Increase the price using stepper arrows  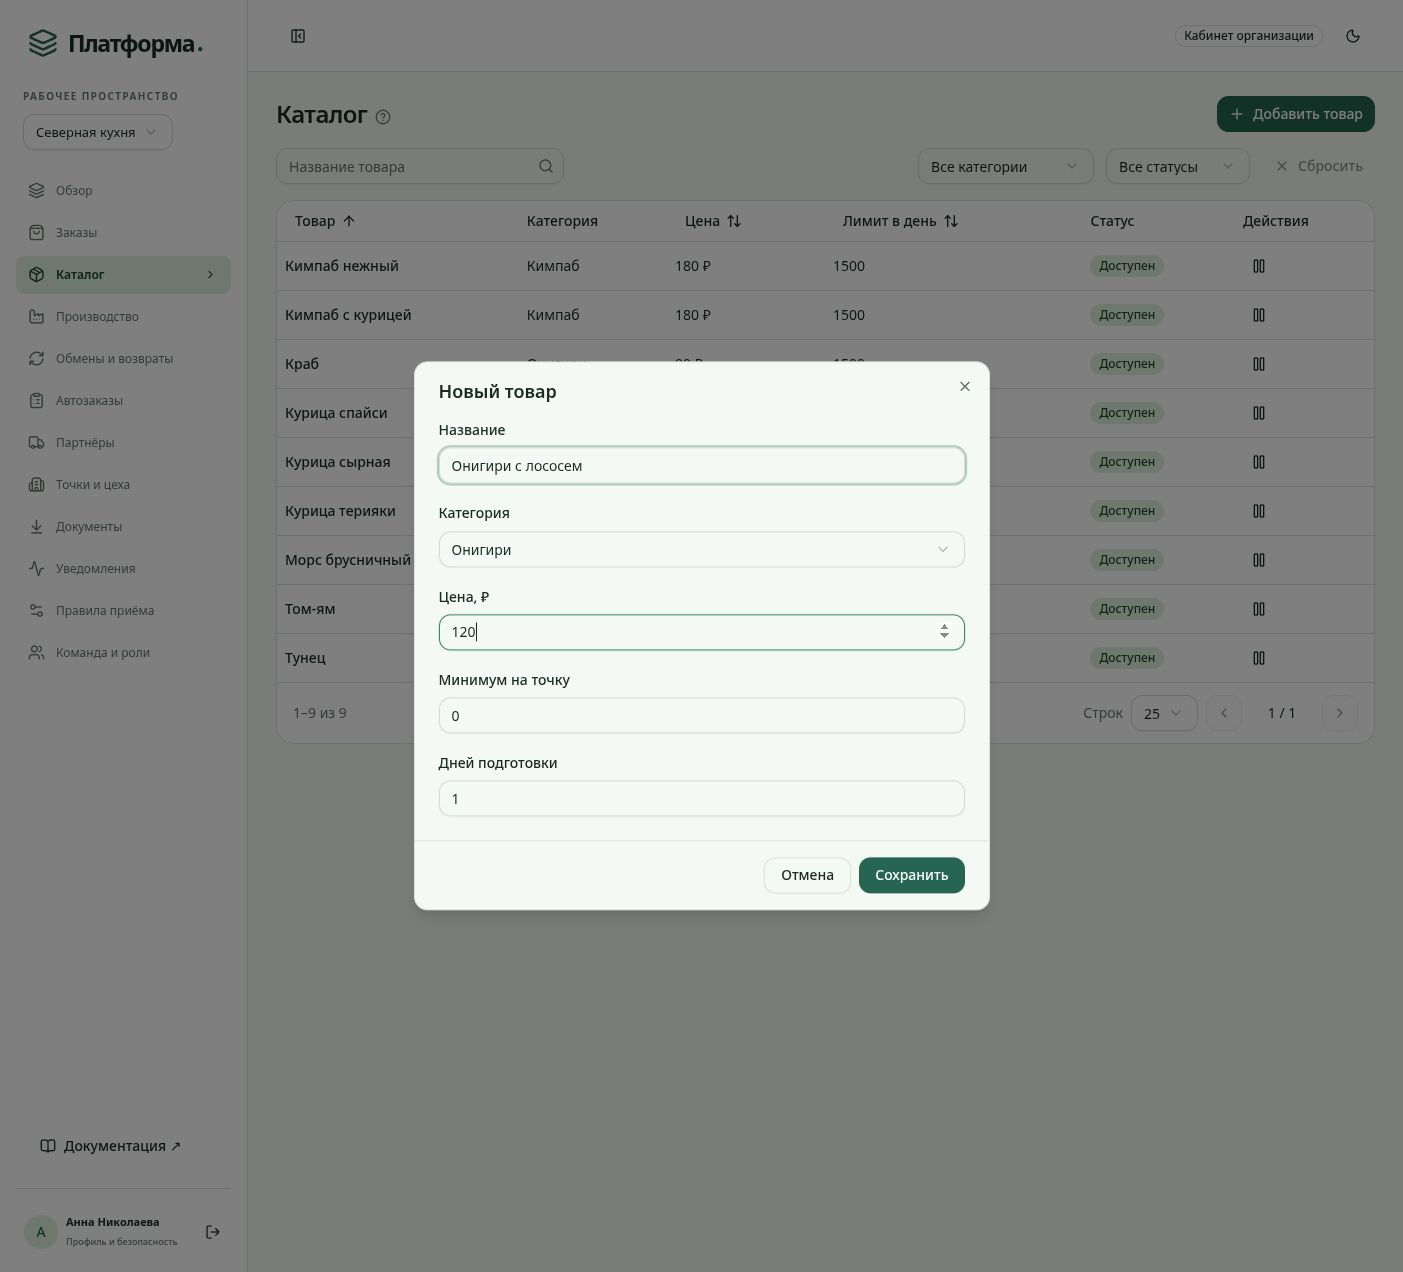[944, 627]
